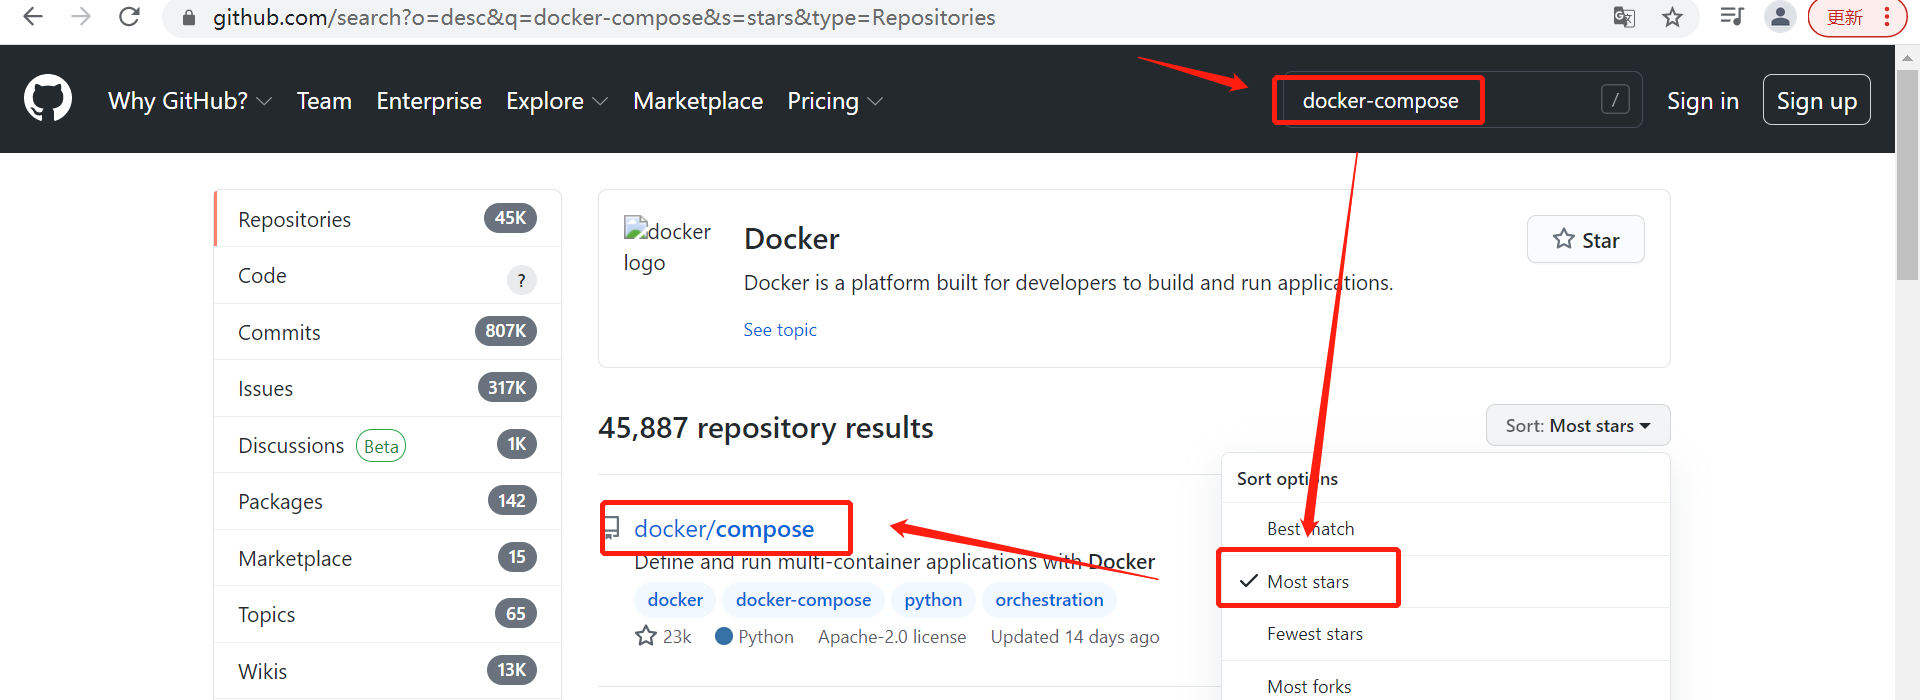Click the browser update button
Viewport: 1920px width, 700px height.
(x=1857, y=17)
